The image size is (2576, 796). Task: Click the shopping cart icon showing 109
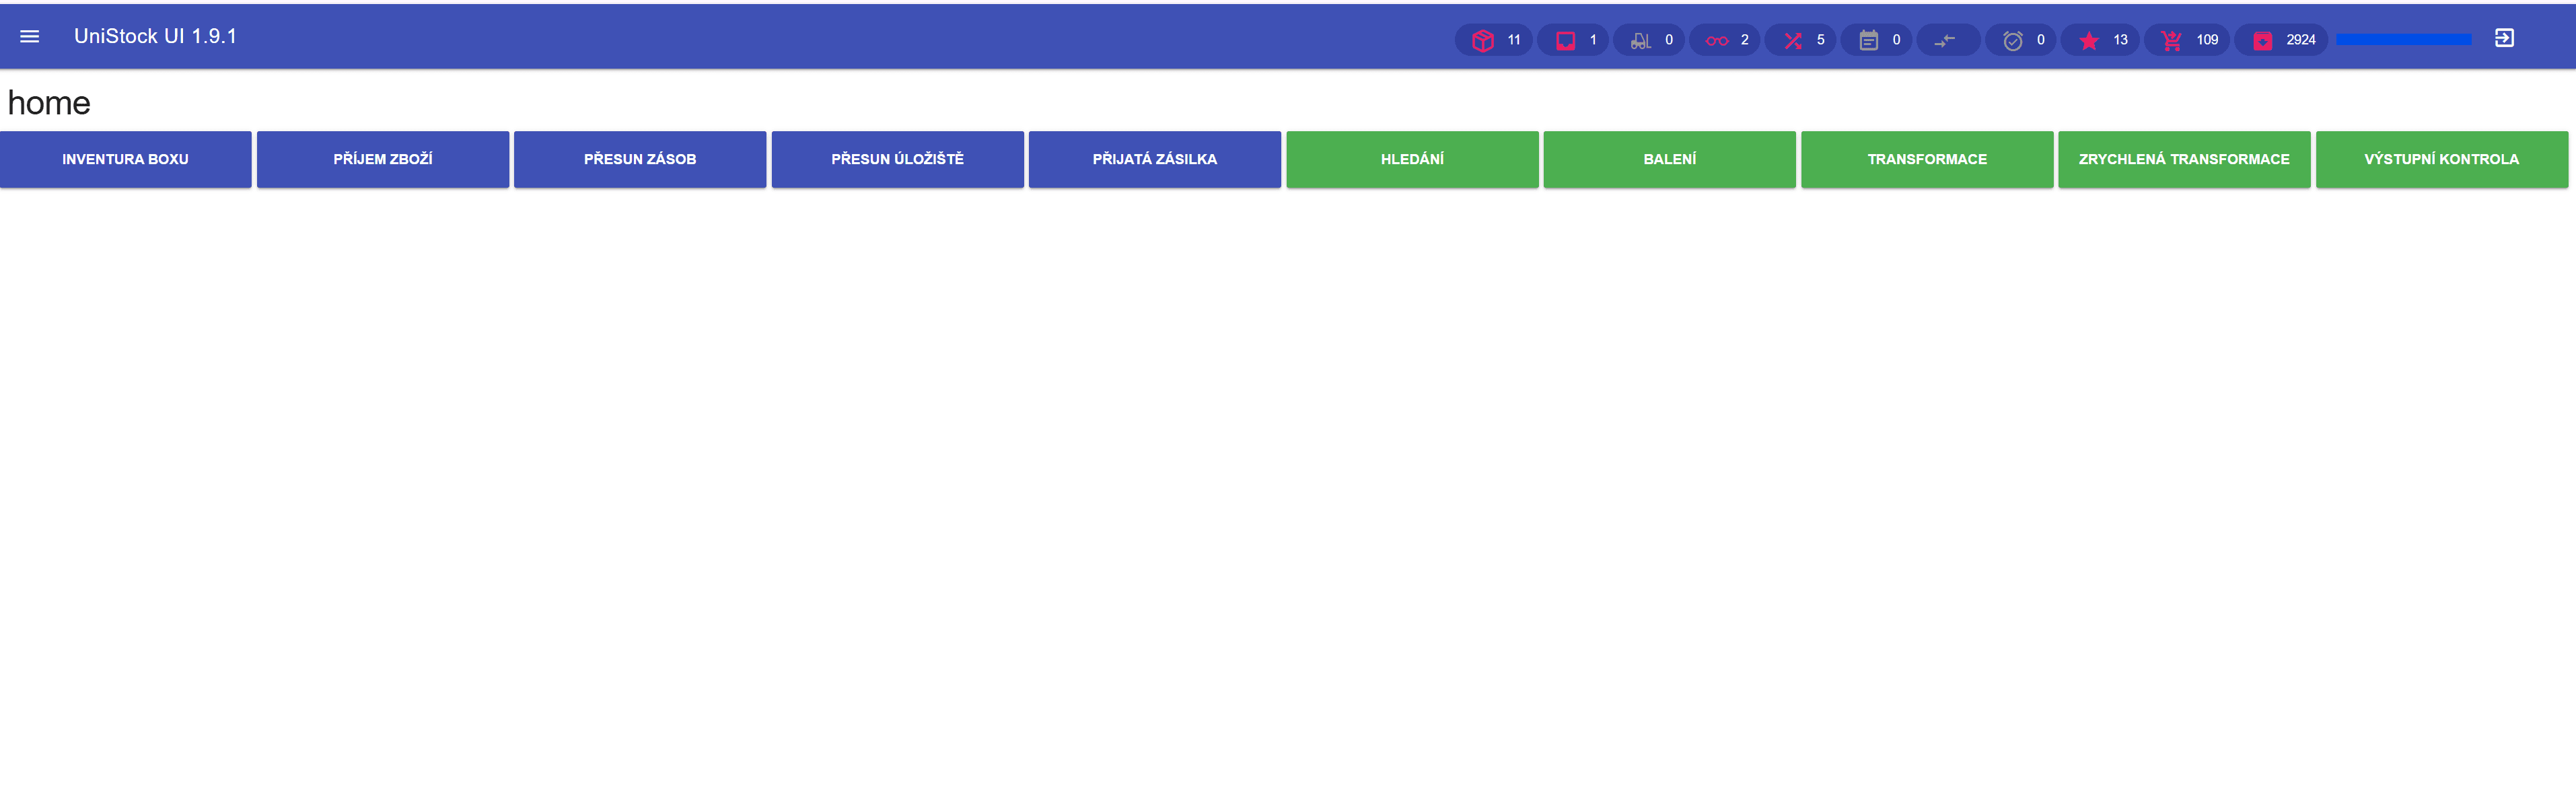tap(2171, 40)
